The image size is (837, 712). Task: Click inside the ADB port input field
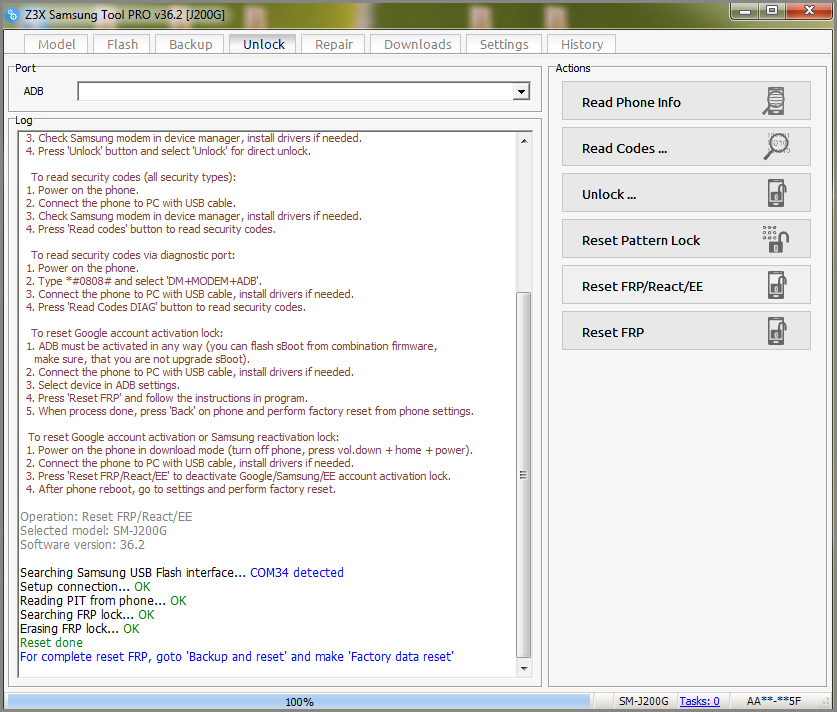[x=295, y=92]
